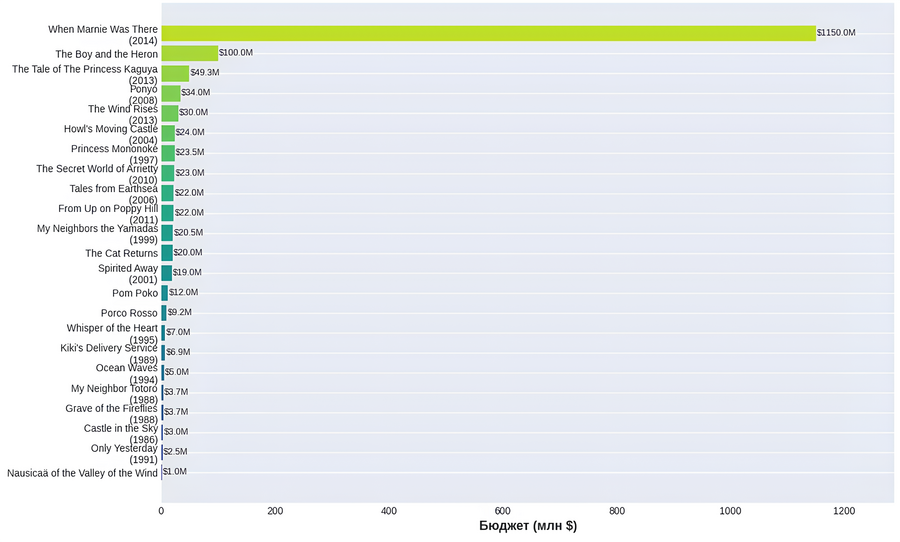Image resolution: width=900 pixels, height=542 pixels.
Task: Click the $1150.0M value label
Action: point(836,33)
